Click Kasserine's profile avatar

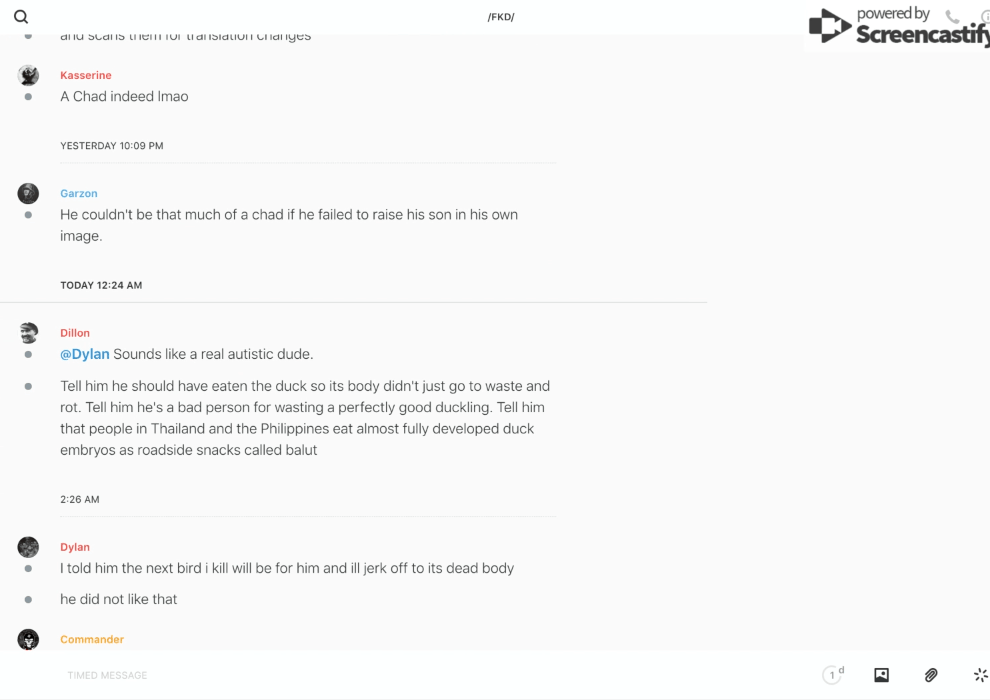click(x=28, y=75)
